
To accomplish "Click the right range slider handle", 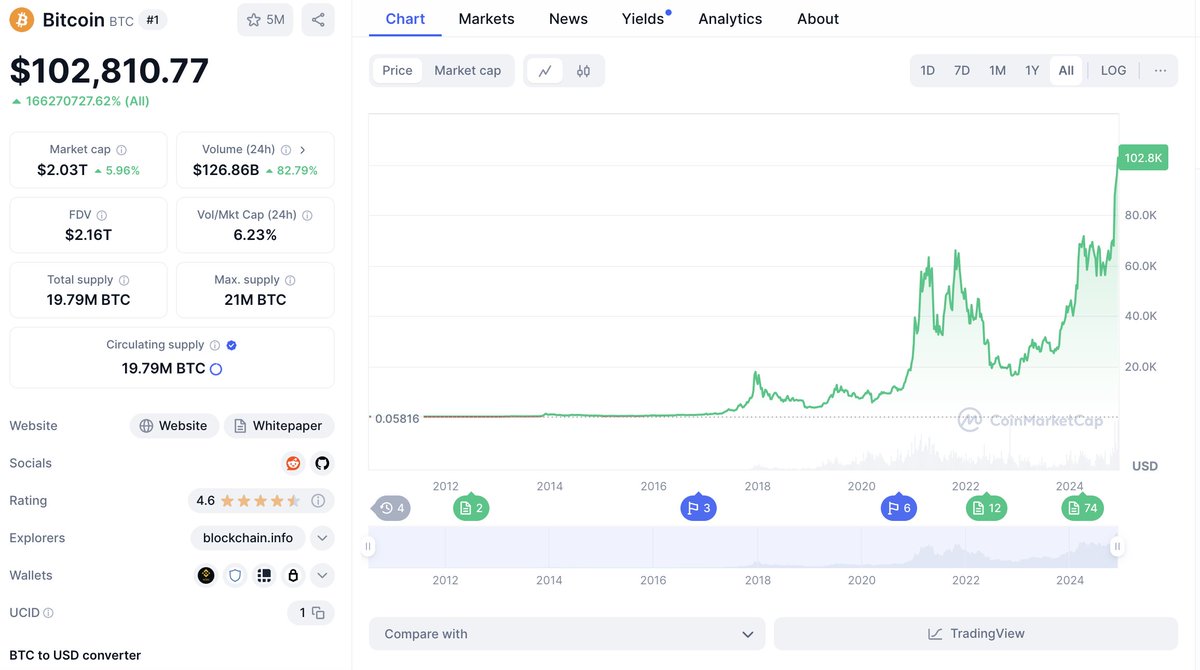I will coord(1117,547).
